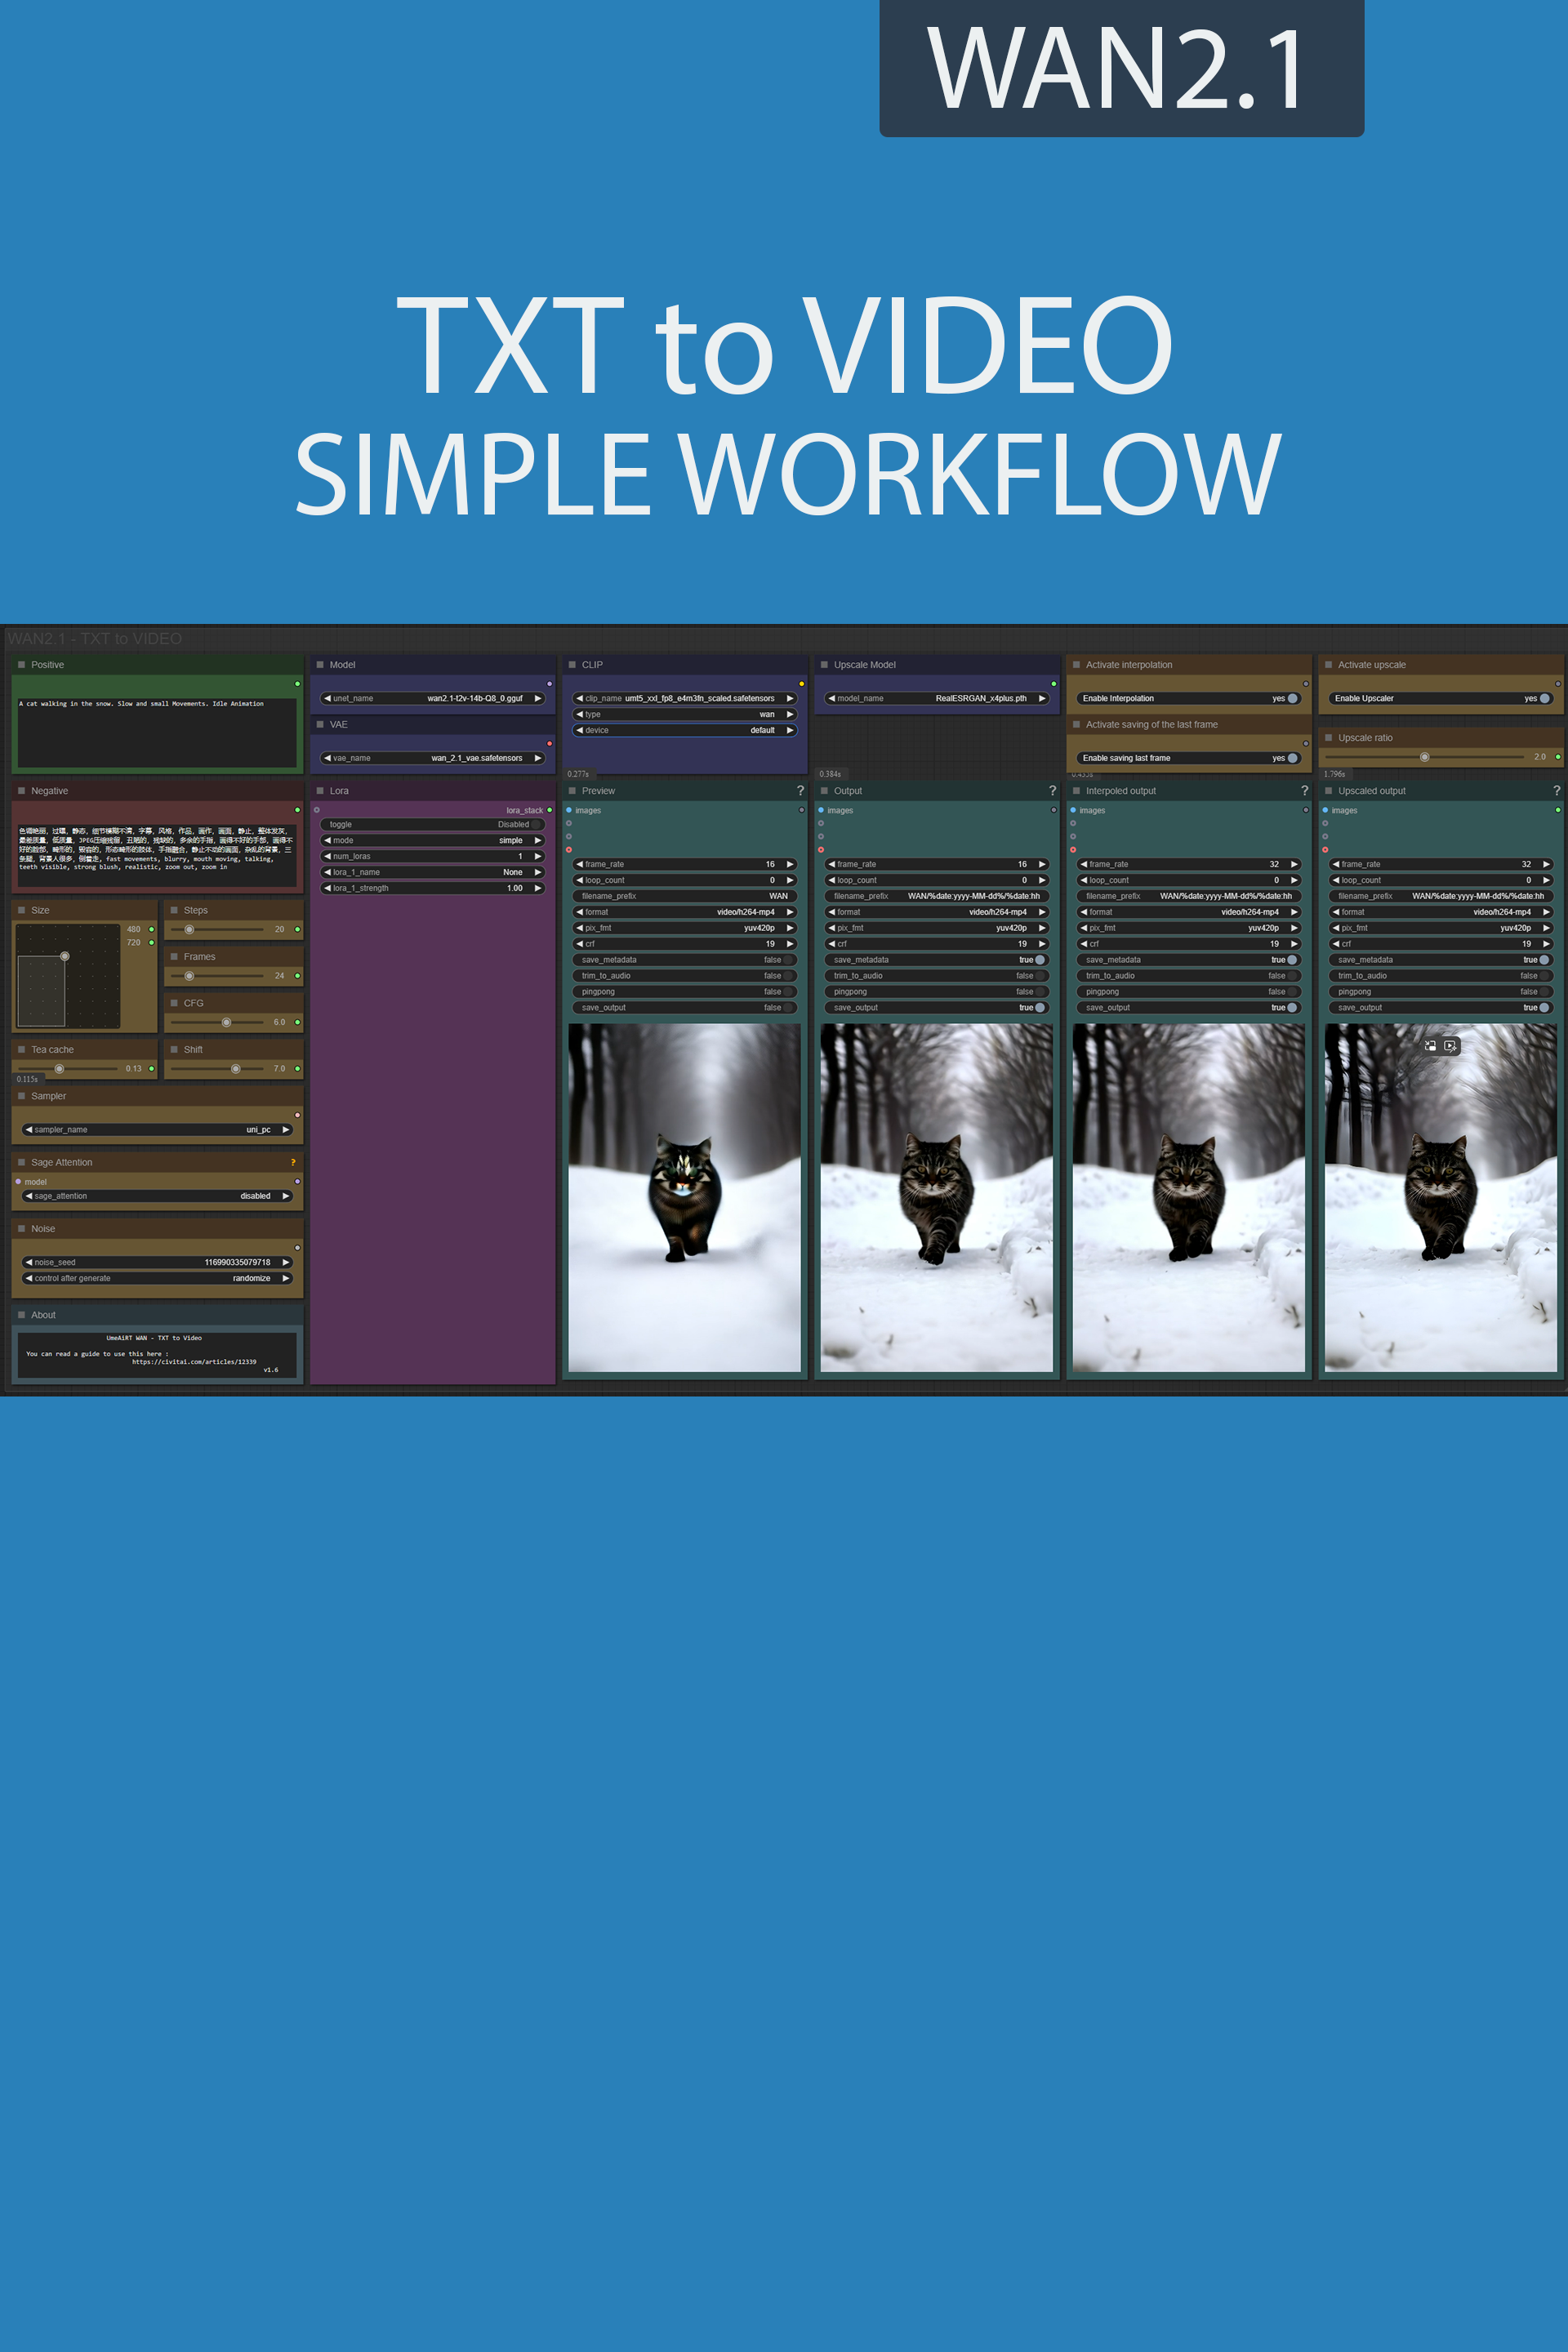Open the unet_name model dropdown
Image resolution: width=1568 pixels, height=2352 pixels.
point(433,699)
